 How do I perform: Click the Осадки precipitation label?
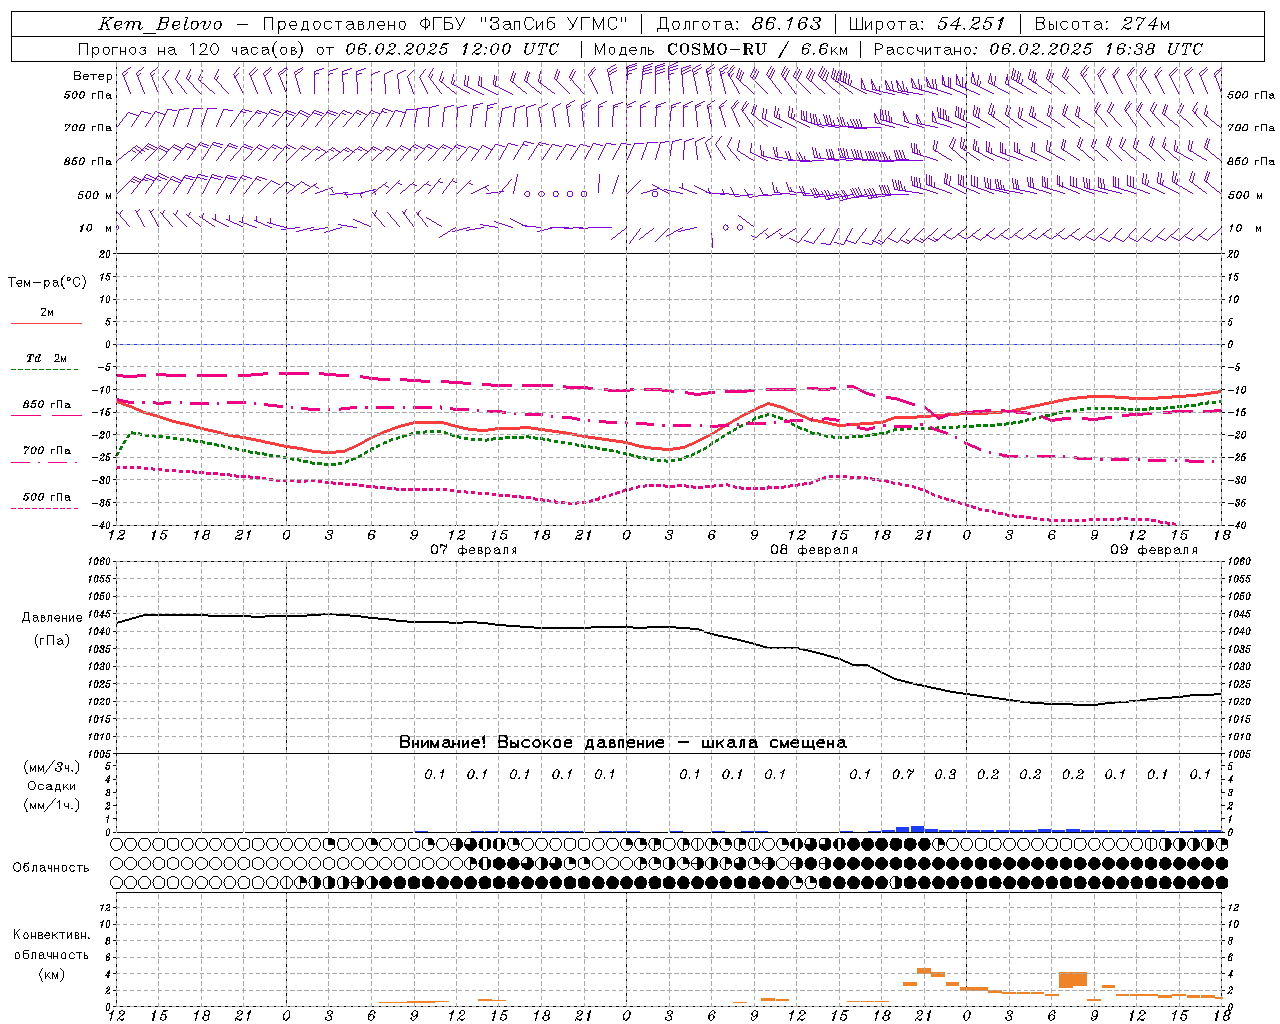tap(51, 786)
